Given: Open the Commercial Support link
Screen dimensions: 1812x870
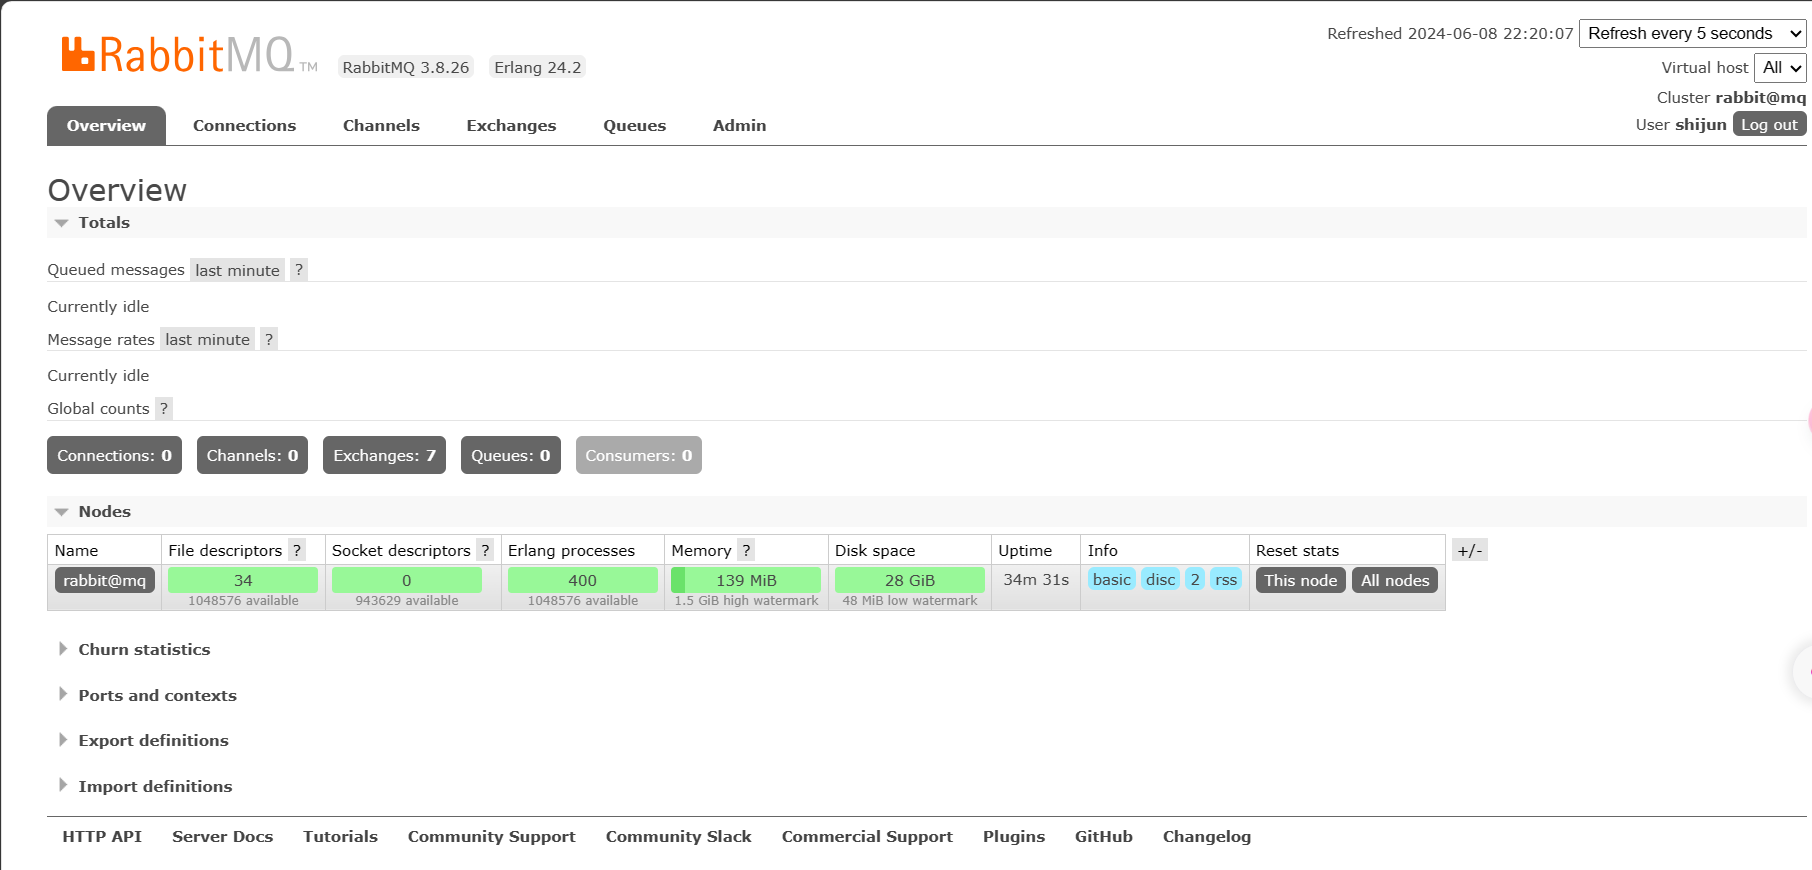Looking at the screenshot, I should (867, 836).
